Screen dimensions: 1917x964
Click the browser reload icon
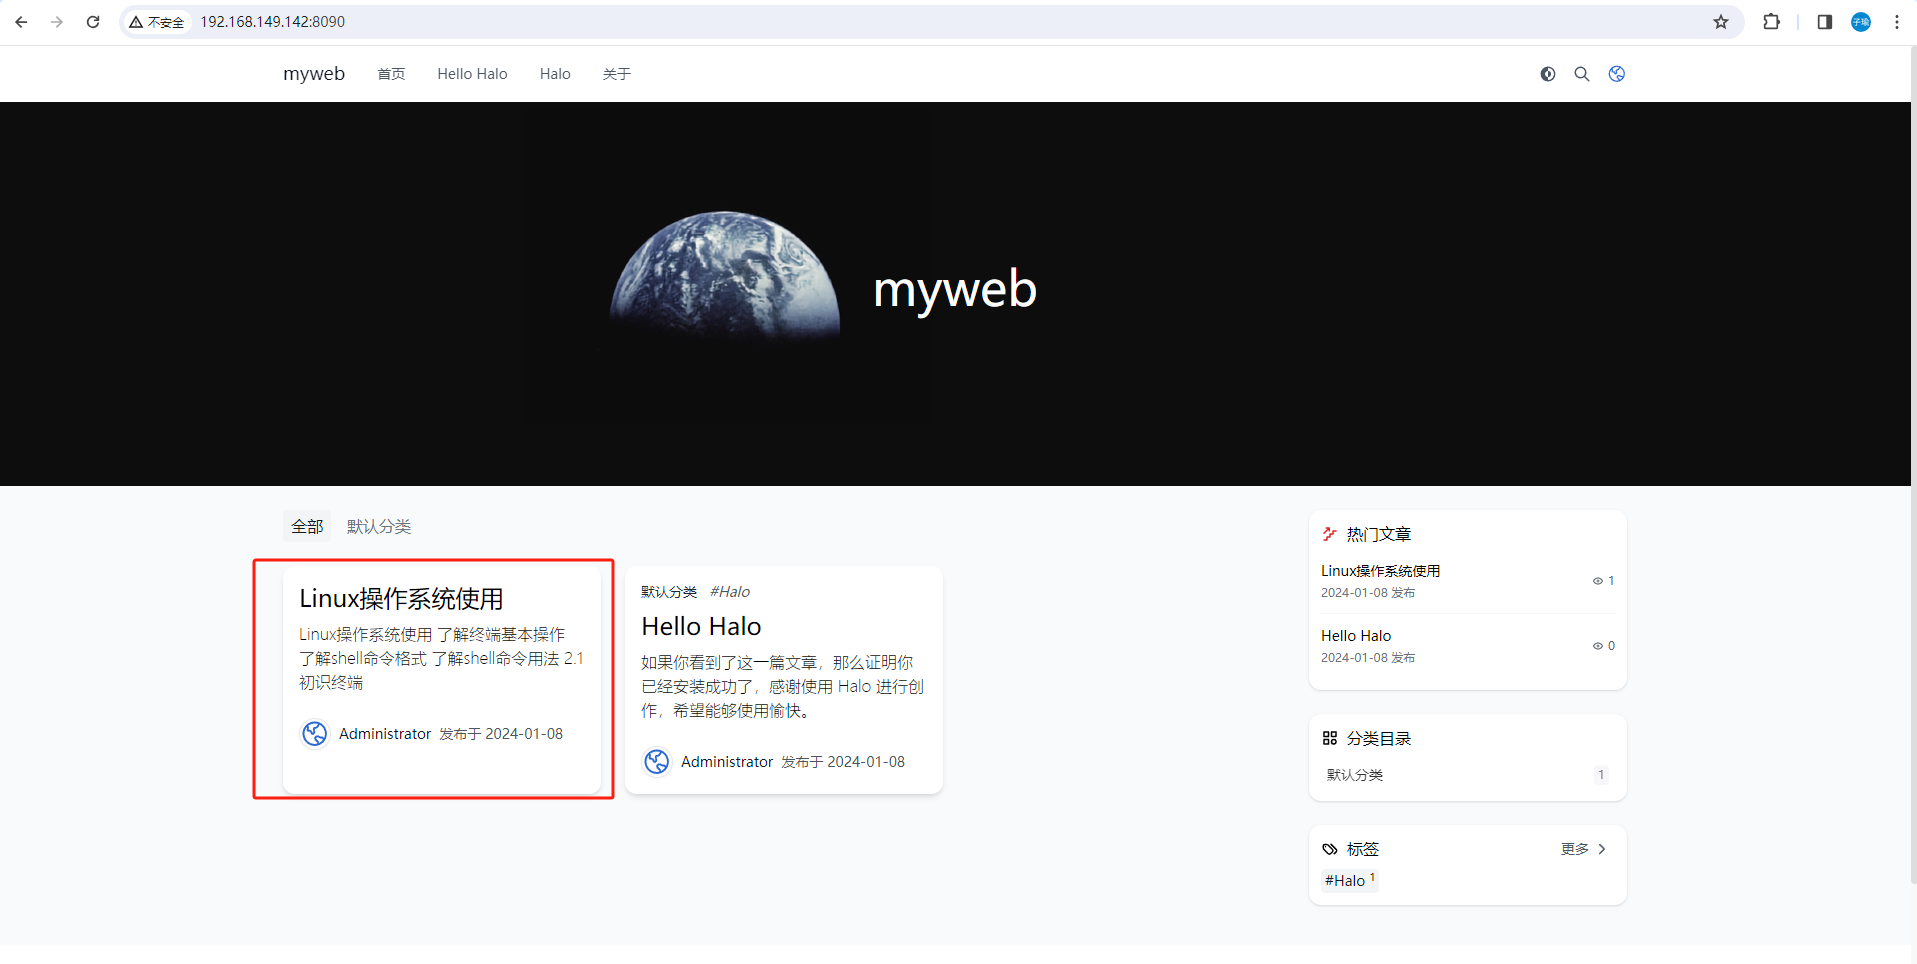[x=92, y=21]
